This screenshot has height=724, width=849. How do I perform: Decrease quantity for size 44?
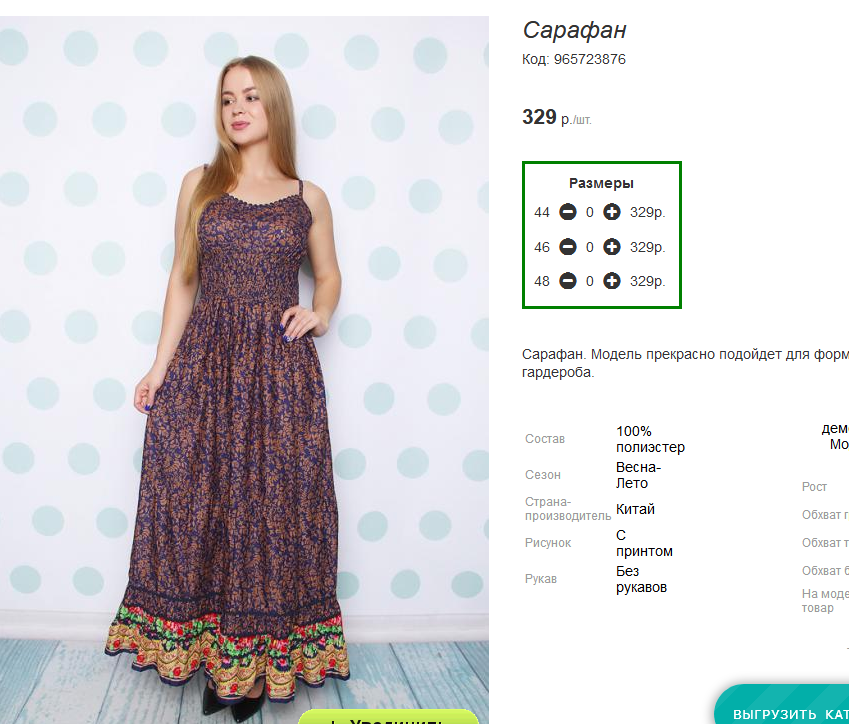tap(567, 212)
